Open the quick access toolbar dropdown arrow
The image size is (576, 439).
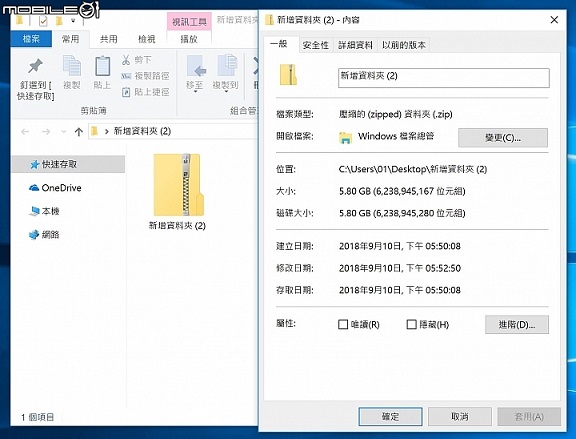point(73,21)
